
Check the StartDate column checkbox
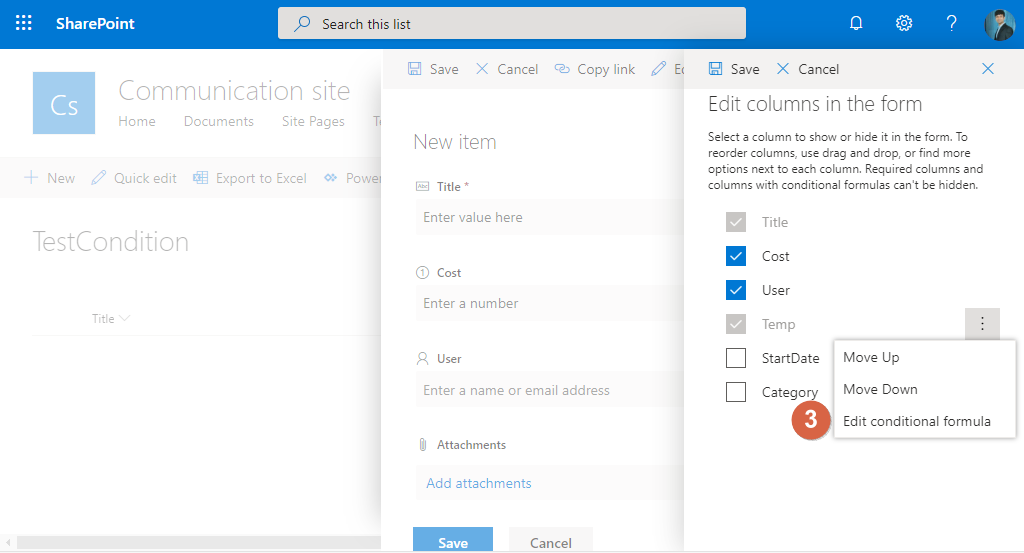(736, 358)
